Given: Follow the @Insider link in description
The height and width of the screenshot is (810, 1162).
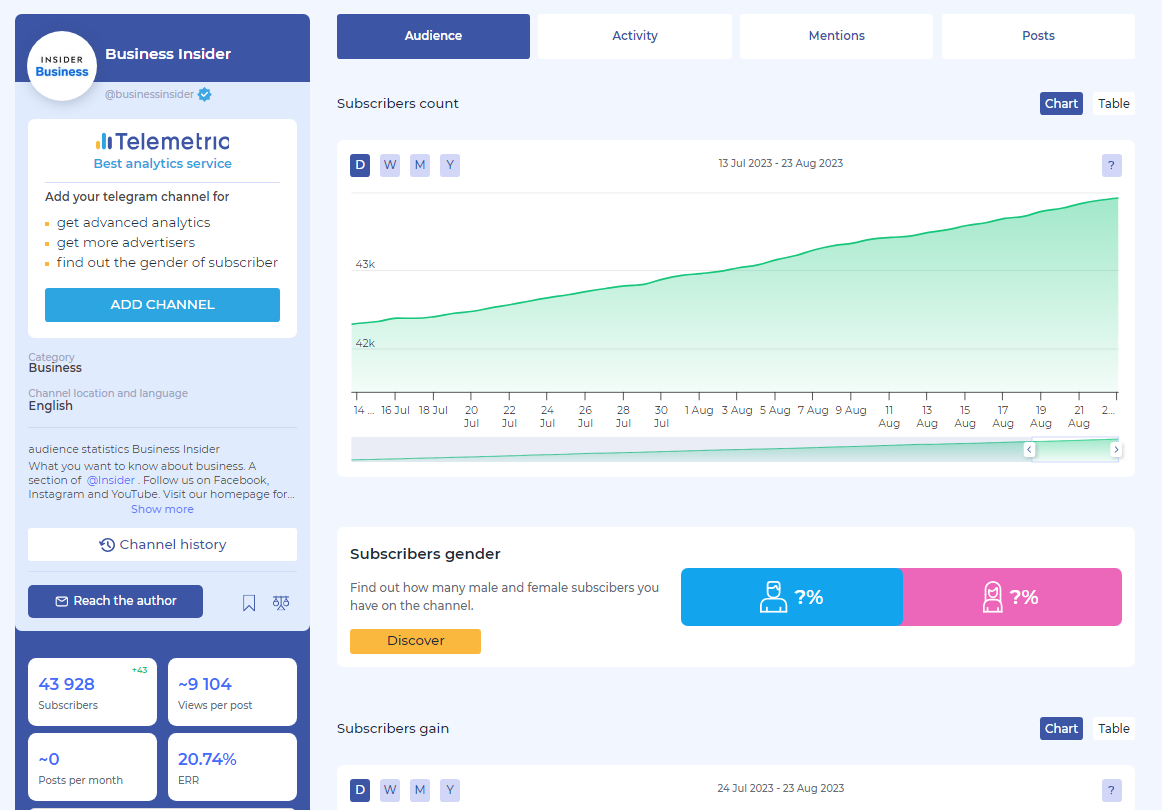Looking at the screenshot, I should (x=110, y=480).
